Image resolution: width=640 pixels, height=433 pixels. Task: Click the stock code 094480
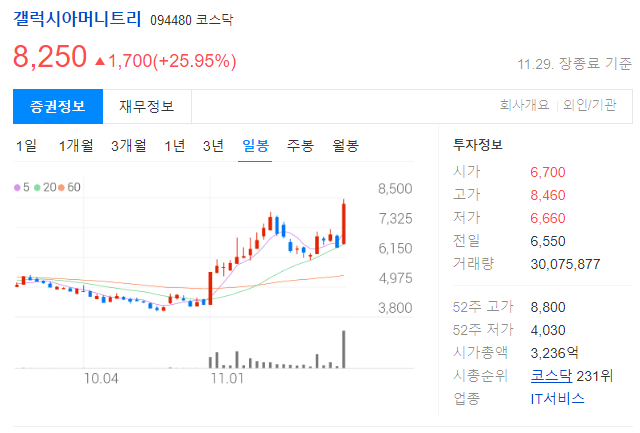click(171, 20)
